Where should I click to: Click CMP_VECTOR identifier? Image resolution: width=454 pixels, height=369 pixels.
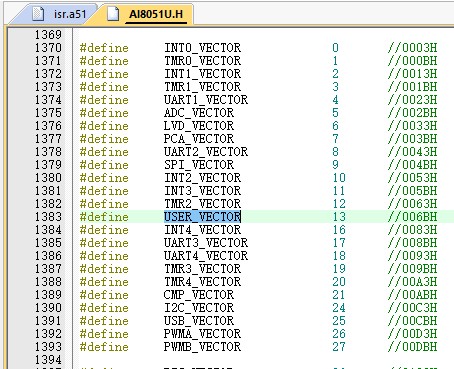click(x=199, y=295)
